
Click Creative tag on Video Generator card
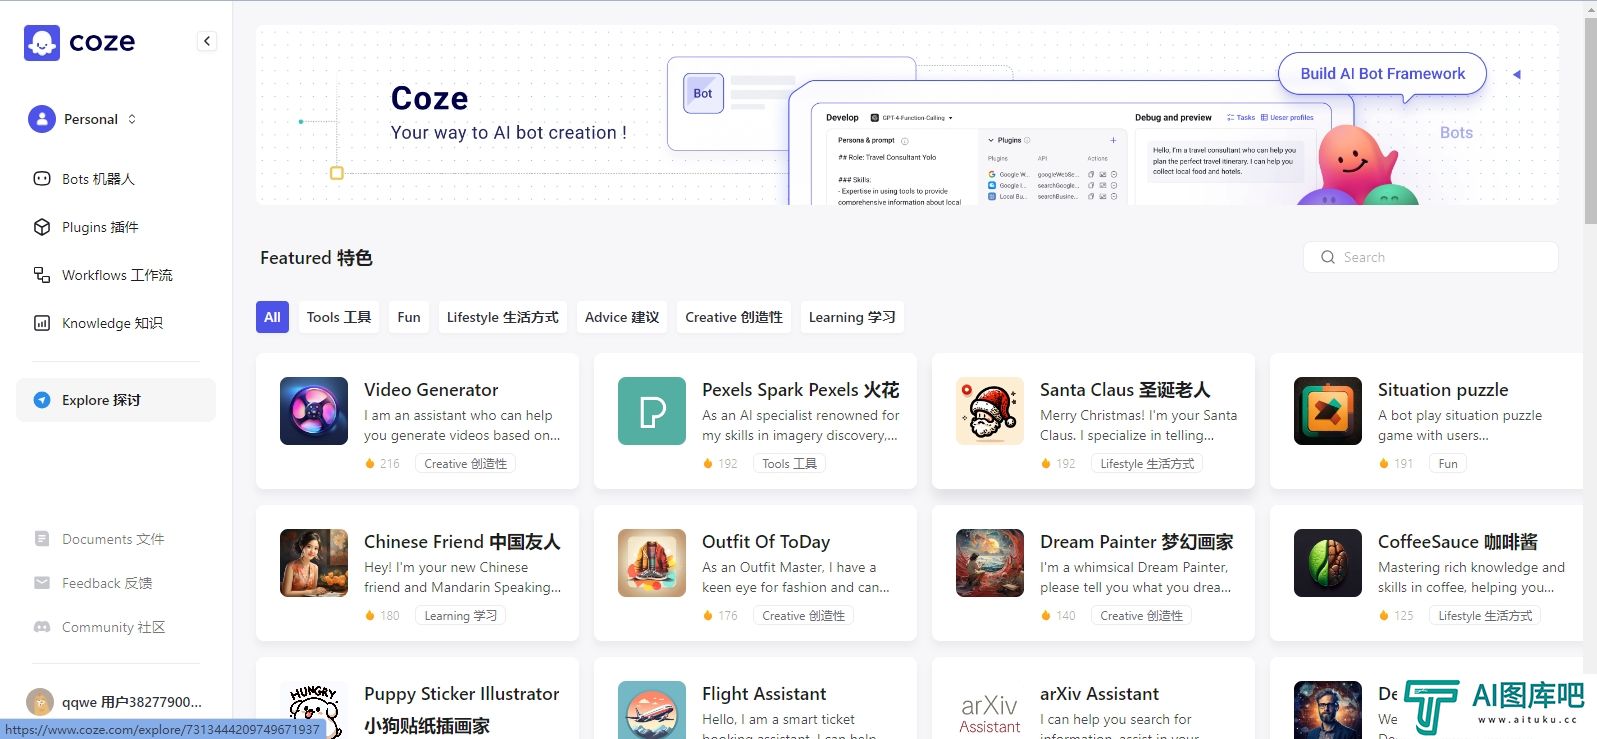[465, 464]
